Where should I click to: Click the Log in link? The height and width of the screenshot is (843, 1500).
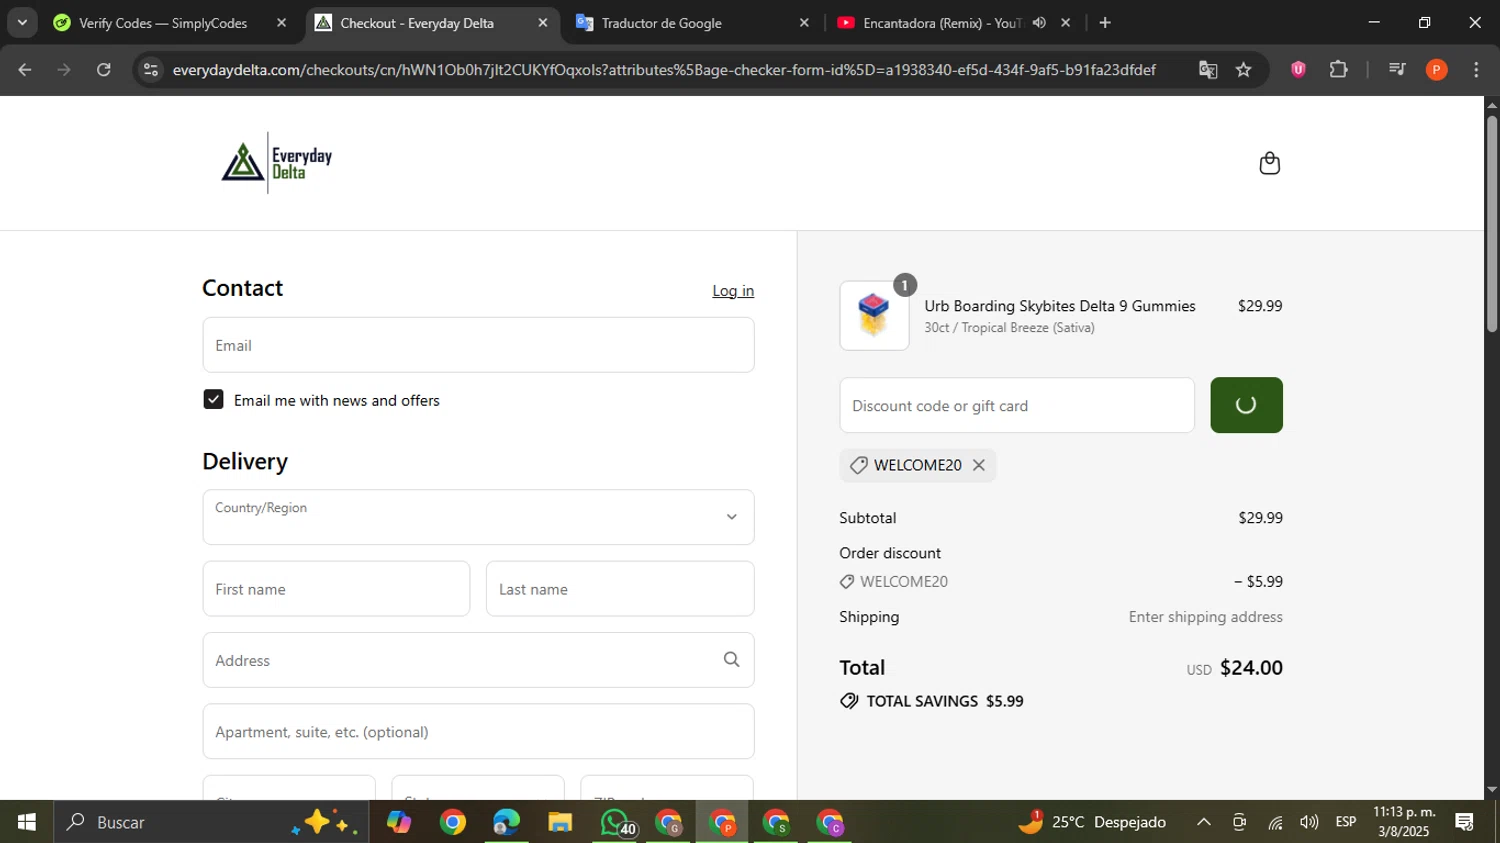point(733,291)
